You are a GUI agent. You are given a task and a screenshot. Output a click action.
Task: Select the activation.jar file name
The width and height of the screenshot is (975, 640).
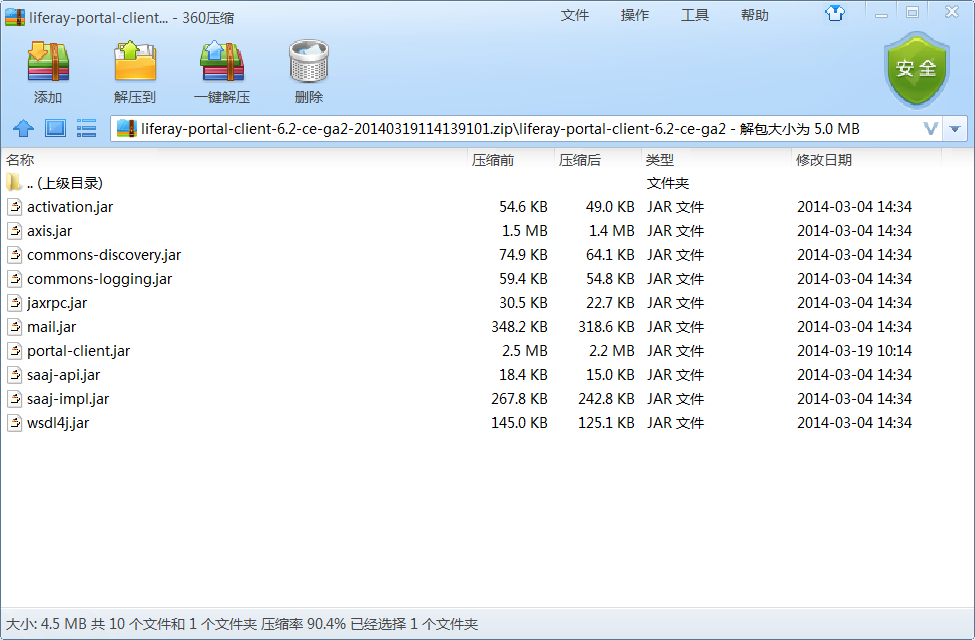click(70, 206)
